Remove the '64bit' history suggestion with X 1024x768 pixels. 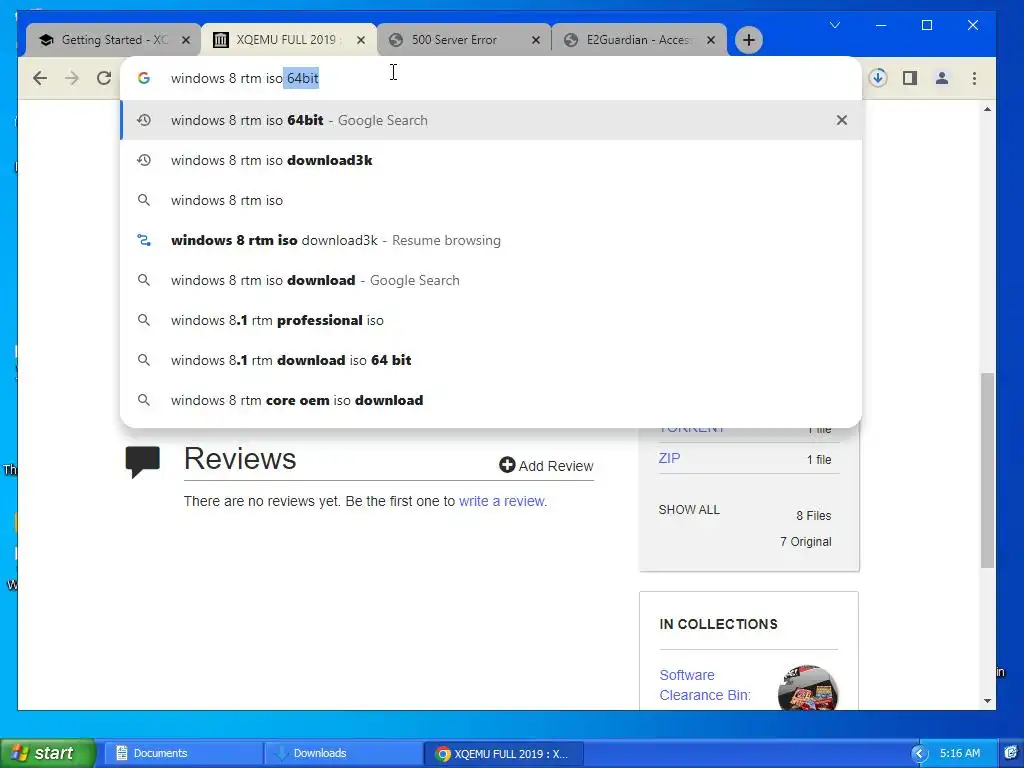(x=842, y=120)
